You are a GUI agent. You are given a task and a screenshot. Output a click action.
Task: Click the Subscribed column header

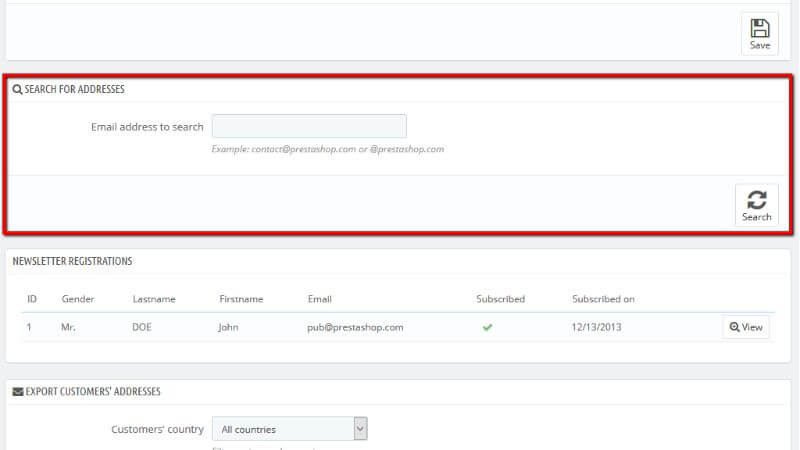point(501,299)
